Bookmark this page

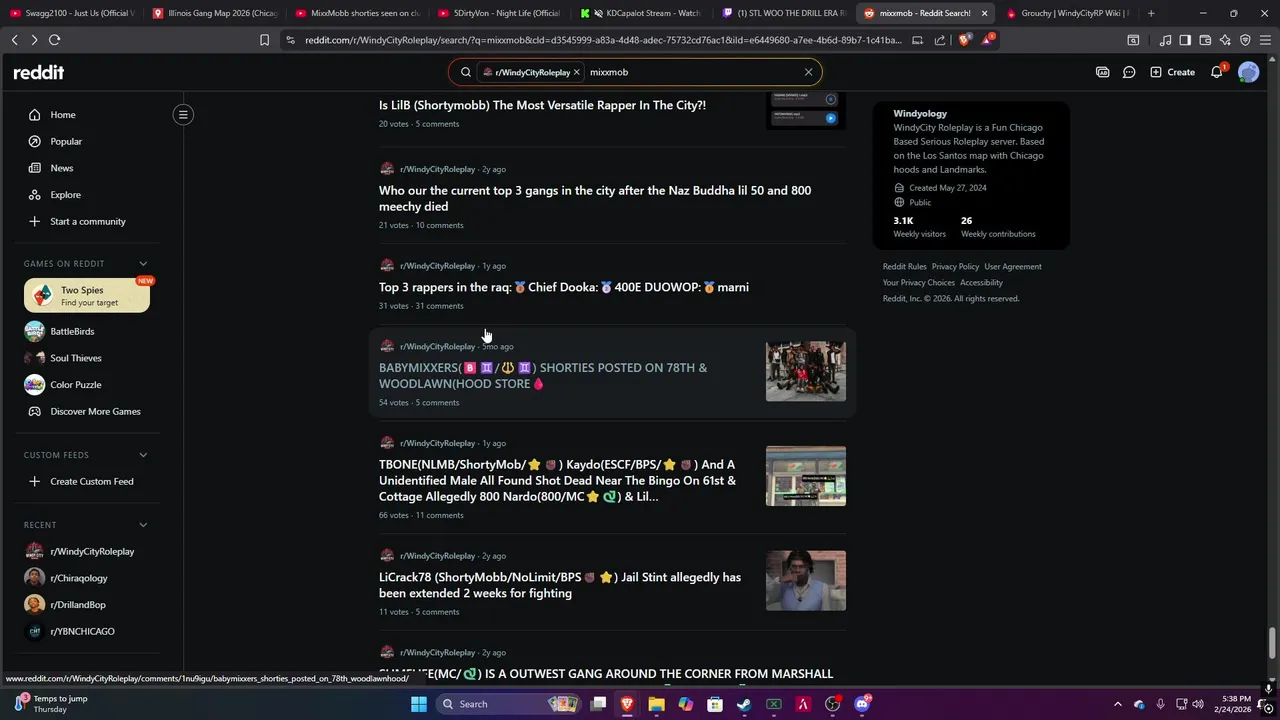pyautogui.click(x=264, y=40)
